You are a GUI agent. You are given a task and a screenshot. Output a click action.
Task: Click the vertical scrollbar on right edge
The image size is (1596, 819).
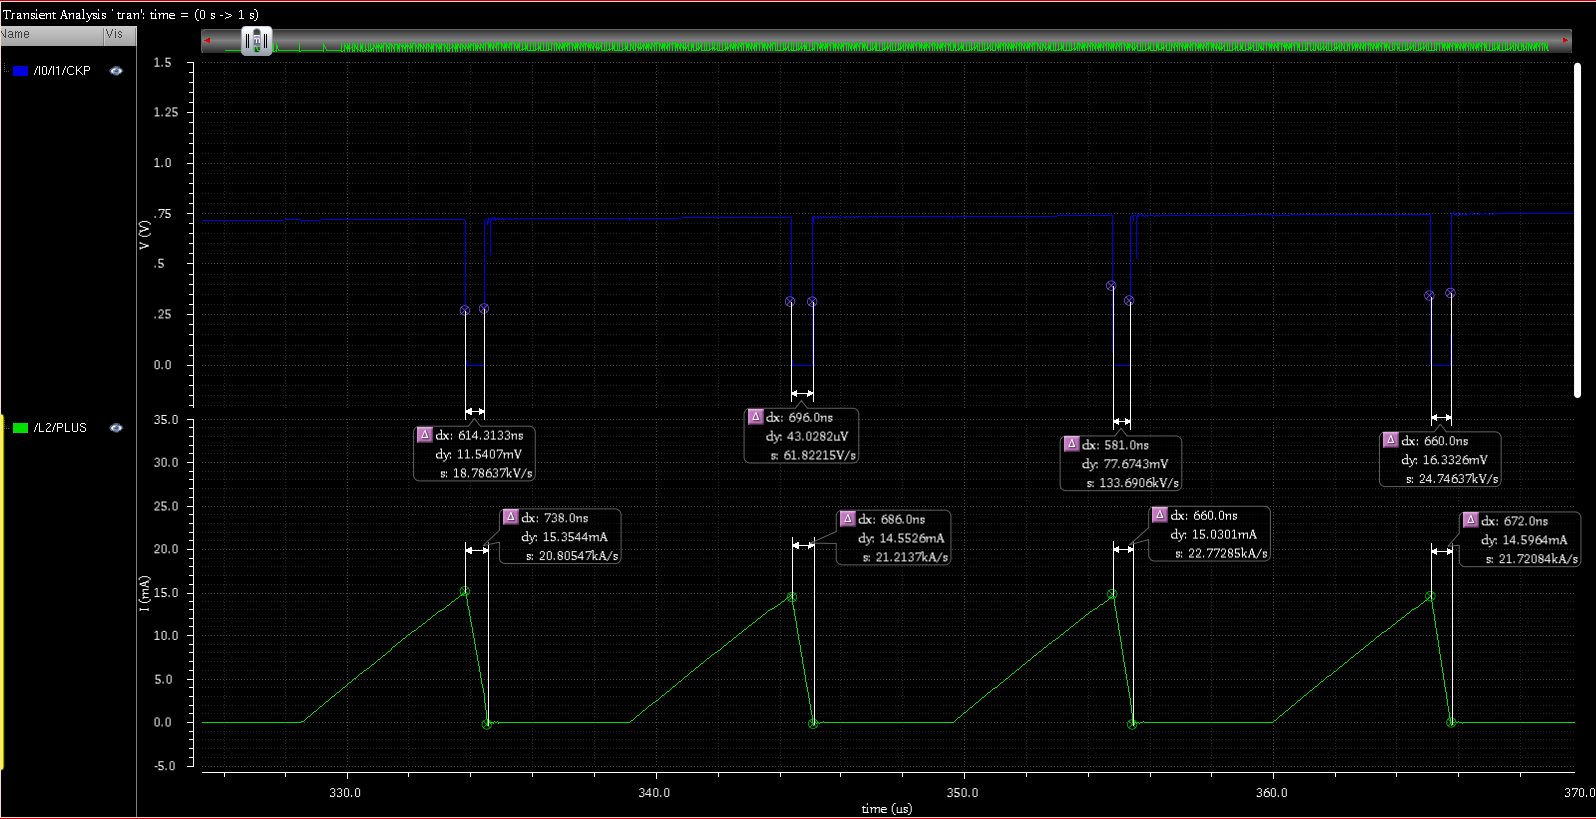(x=1577, y=230)
